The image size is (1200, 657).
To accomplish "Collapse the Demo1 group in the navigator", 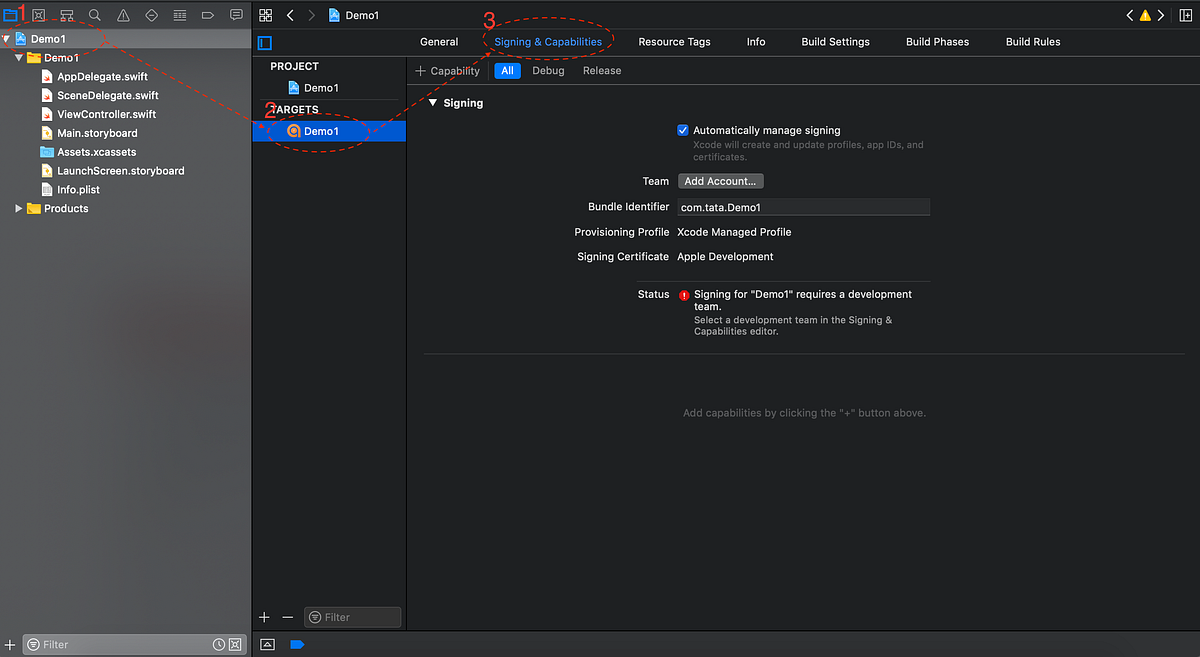I will coord(21,57).
